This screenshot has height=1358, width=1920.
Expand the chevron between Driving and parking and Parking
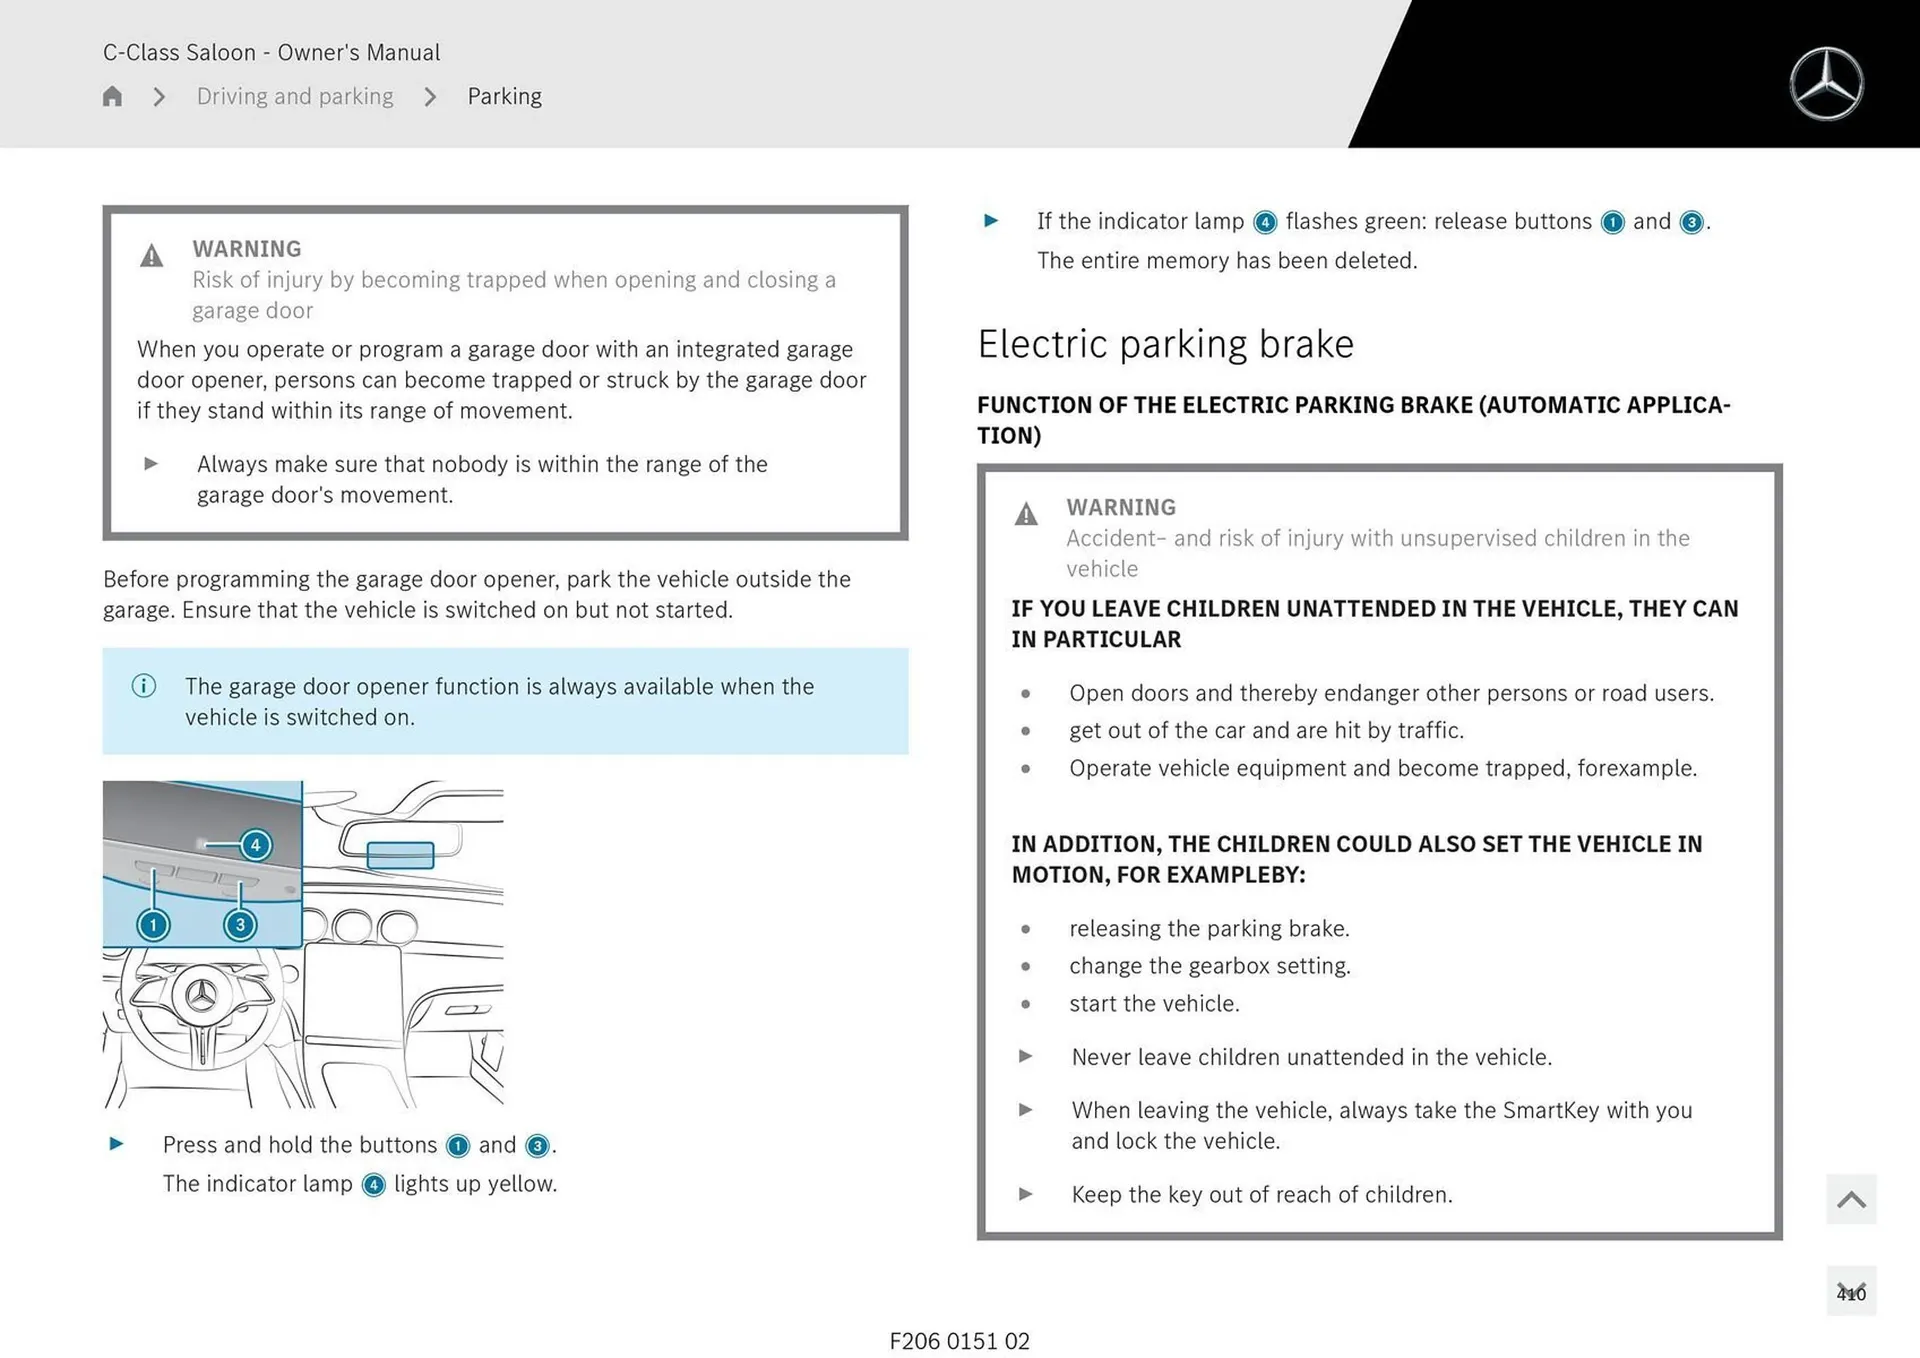[430, 96]
